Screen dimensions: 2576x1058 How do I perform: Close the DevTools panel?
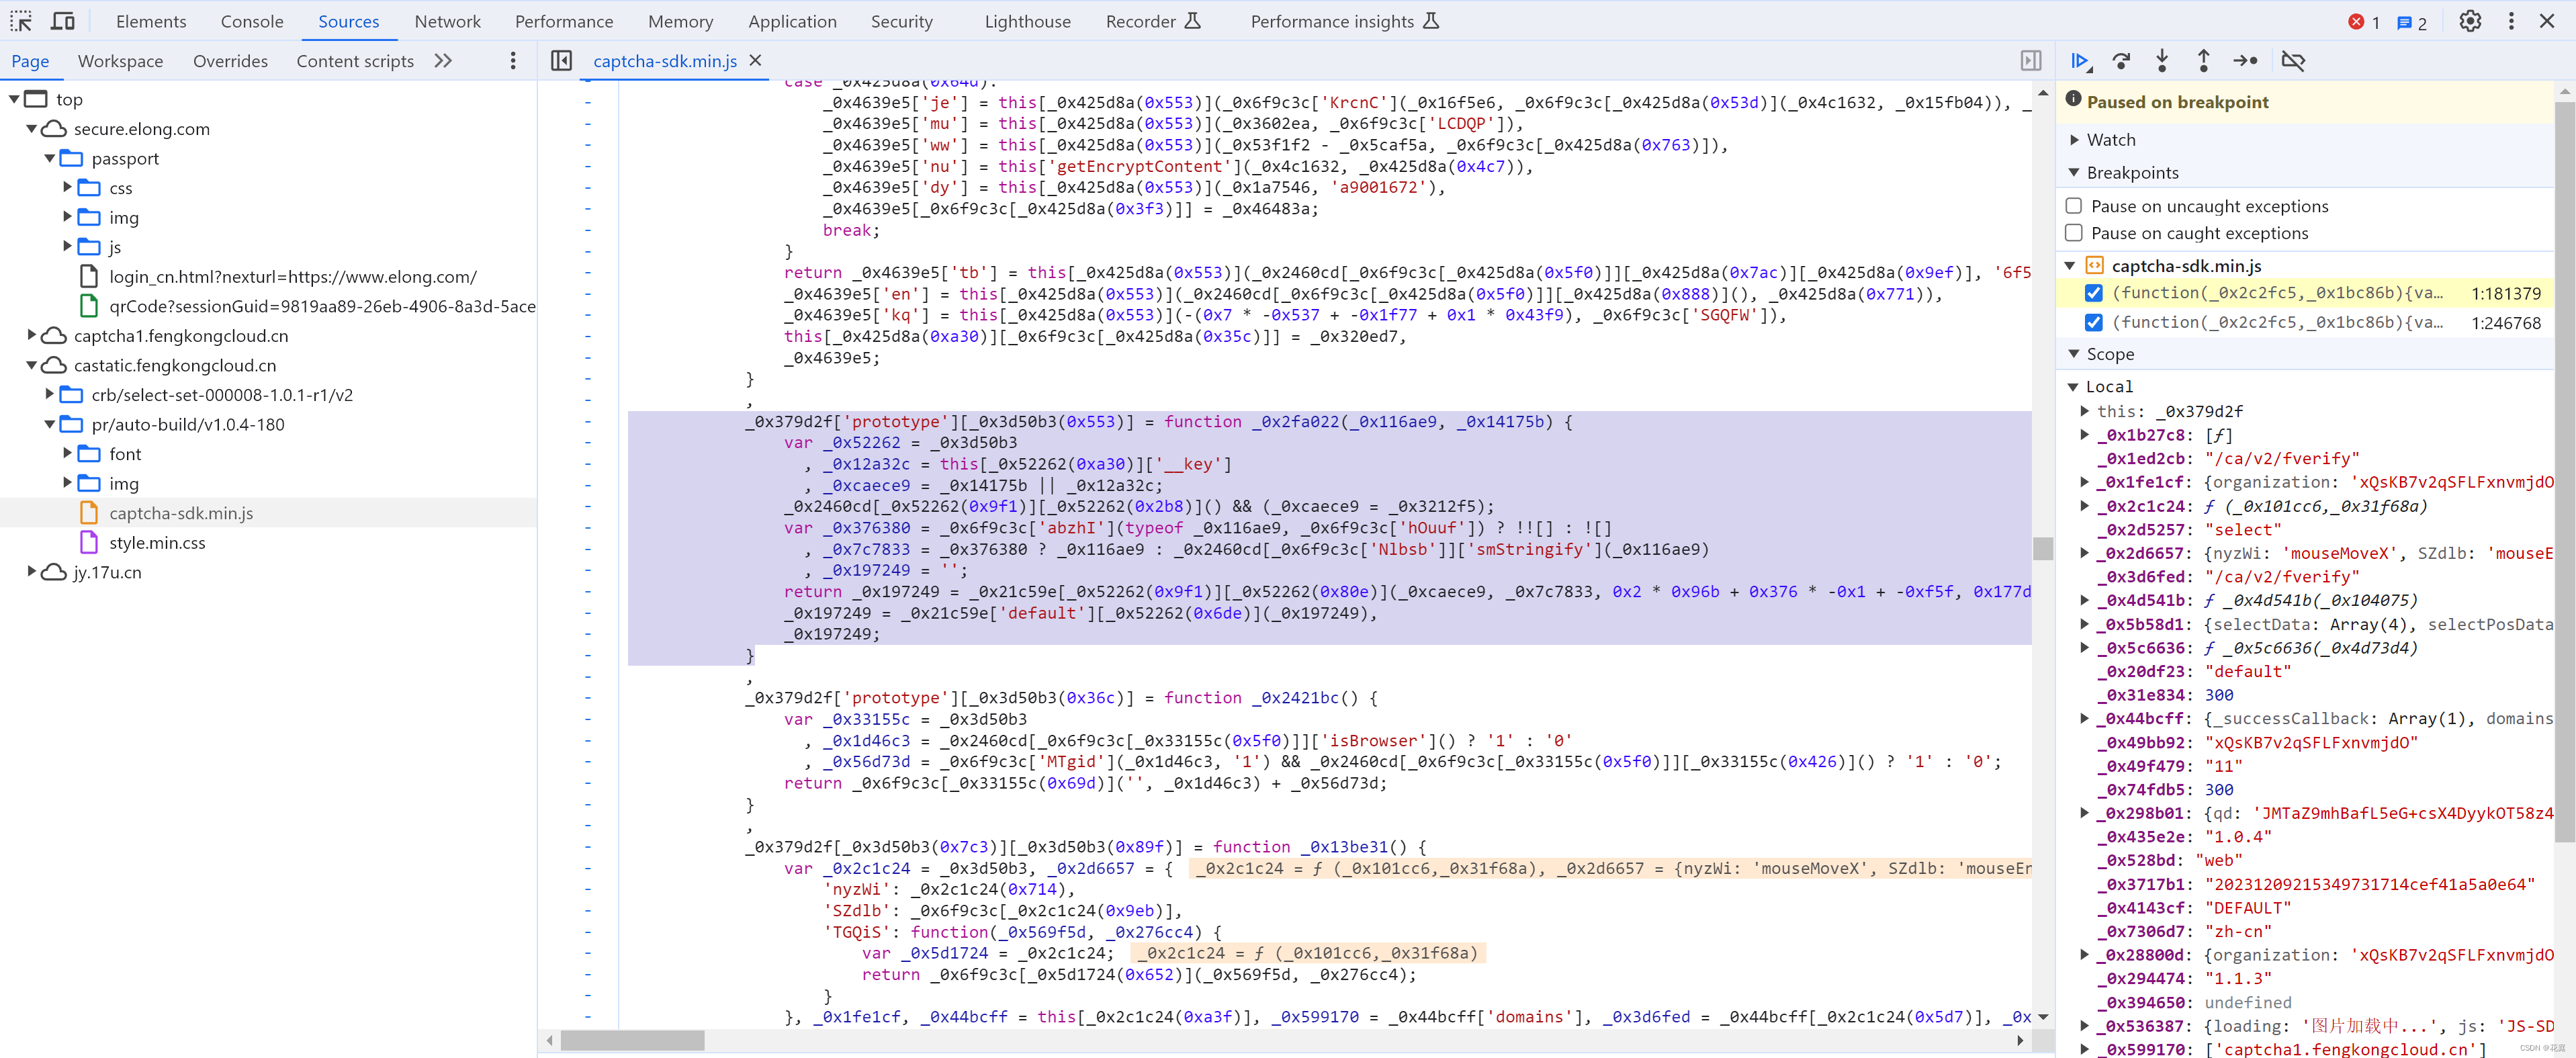[x=2548, y=21]
